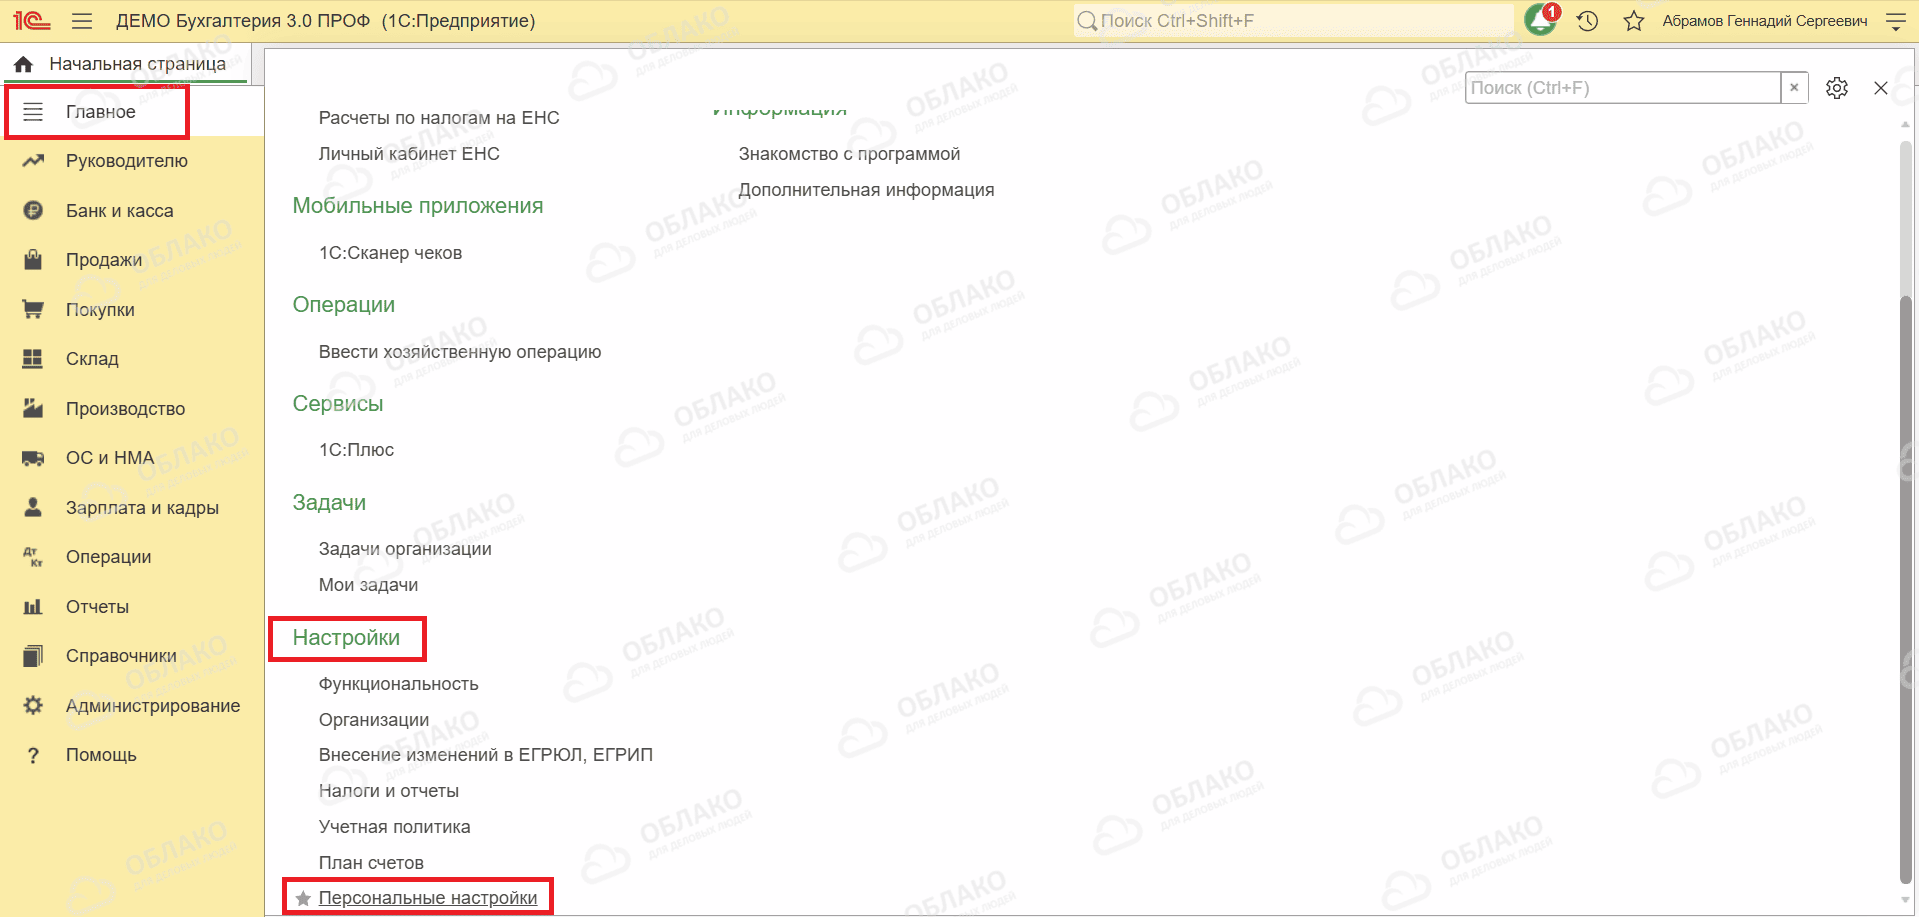Open the Зарплата и кадры section
The height and width of the screenshot is (917, 1919).
coord(142,508)
